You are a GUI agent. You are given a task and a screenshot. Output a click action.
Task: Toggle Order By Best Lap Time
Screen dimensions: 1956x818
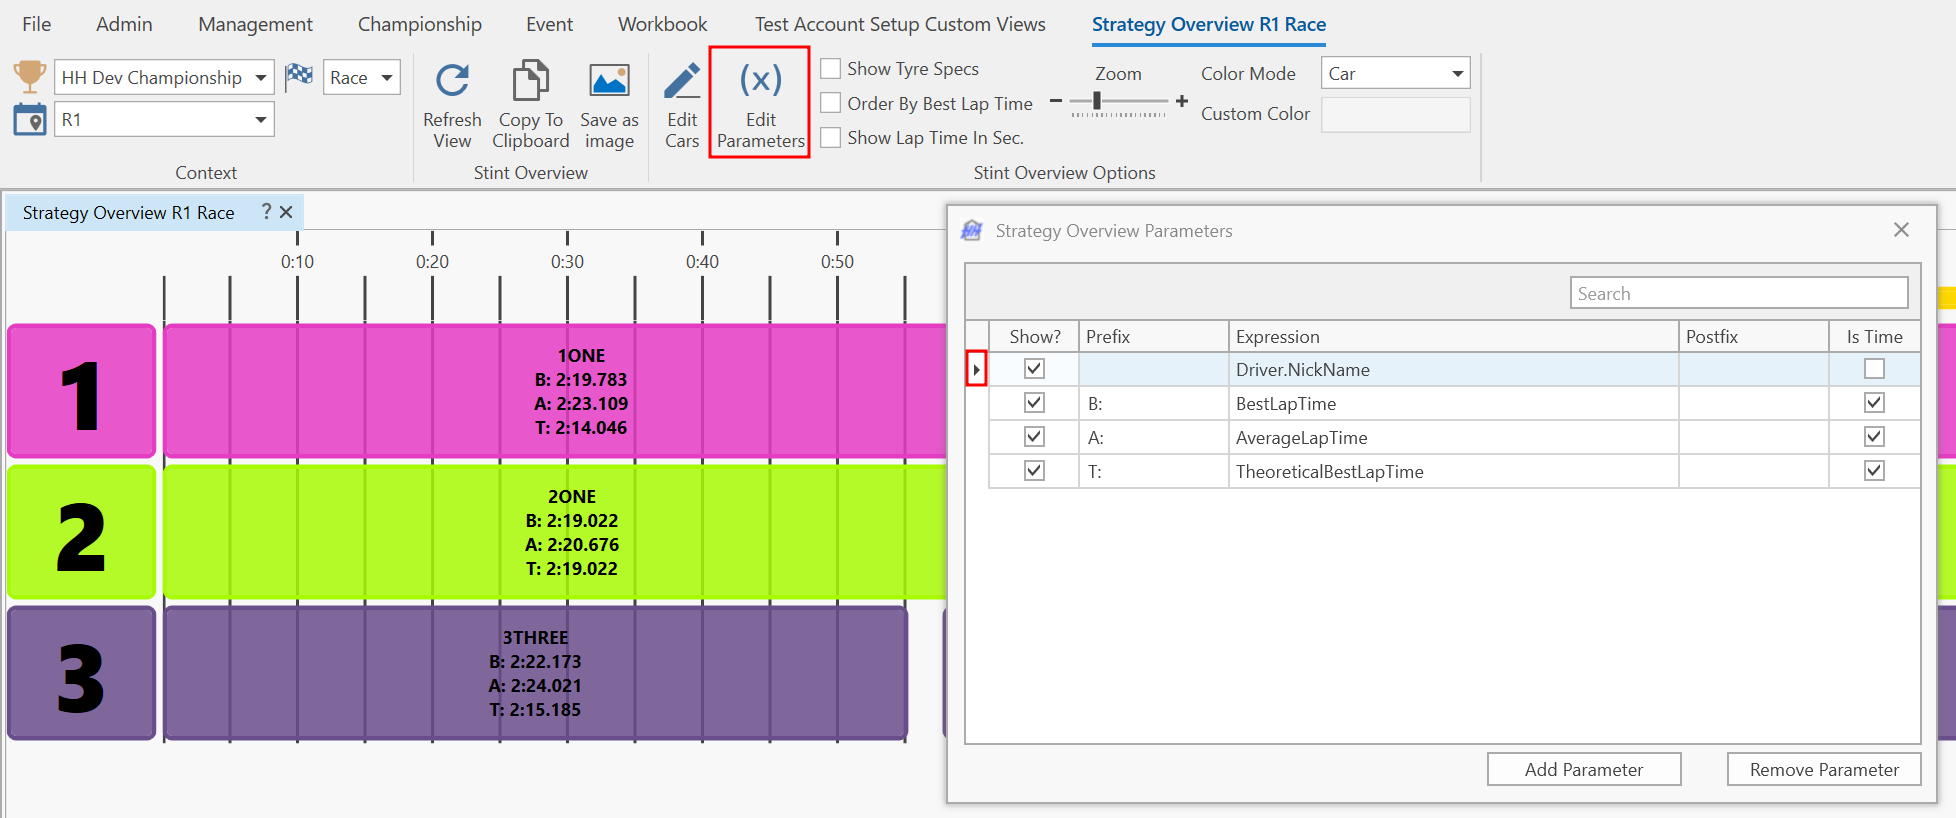pos(831,104)
